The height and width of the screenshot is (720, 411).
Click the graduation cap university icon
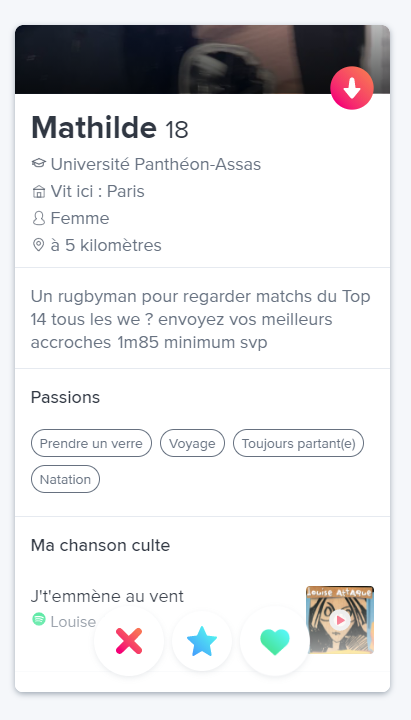click(39, 163)
